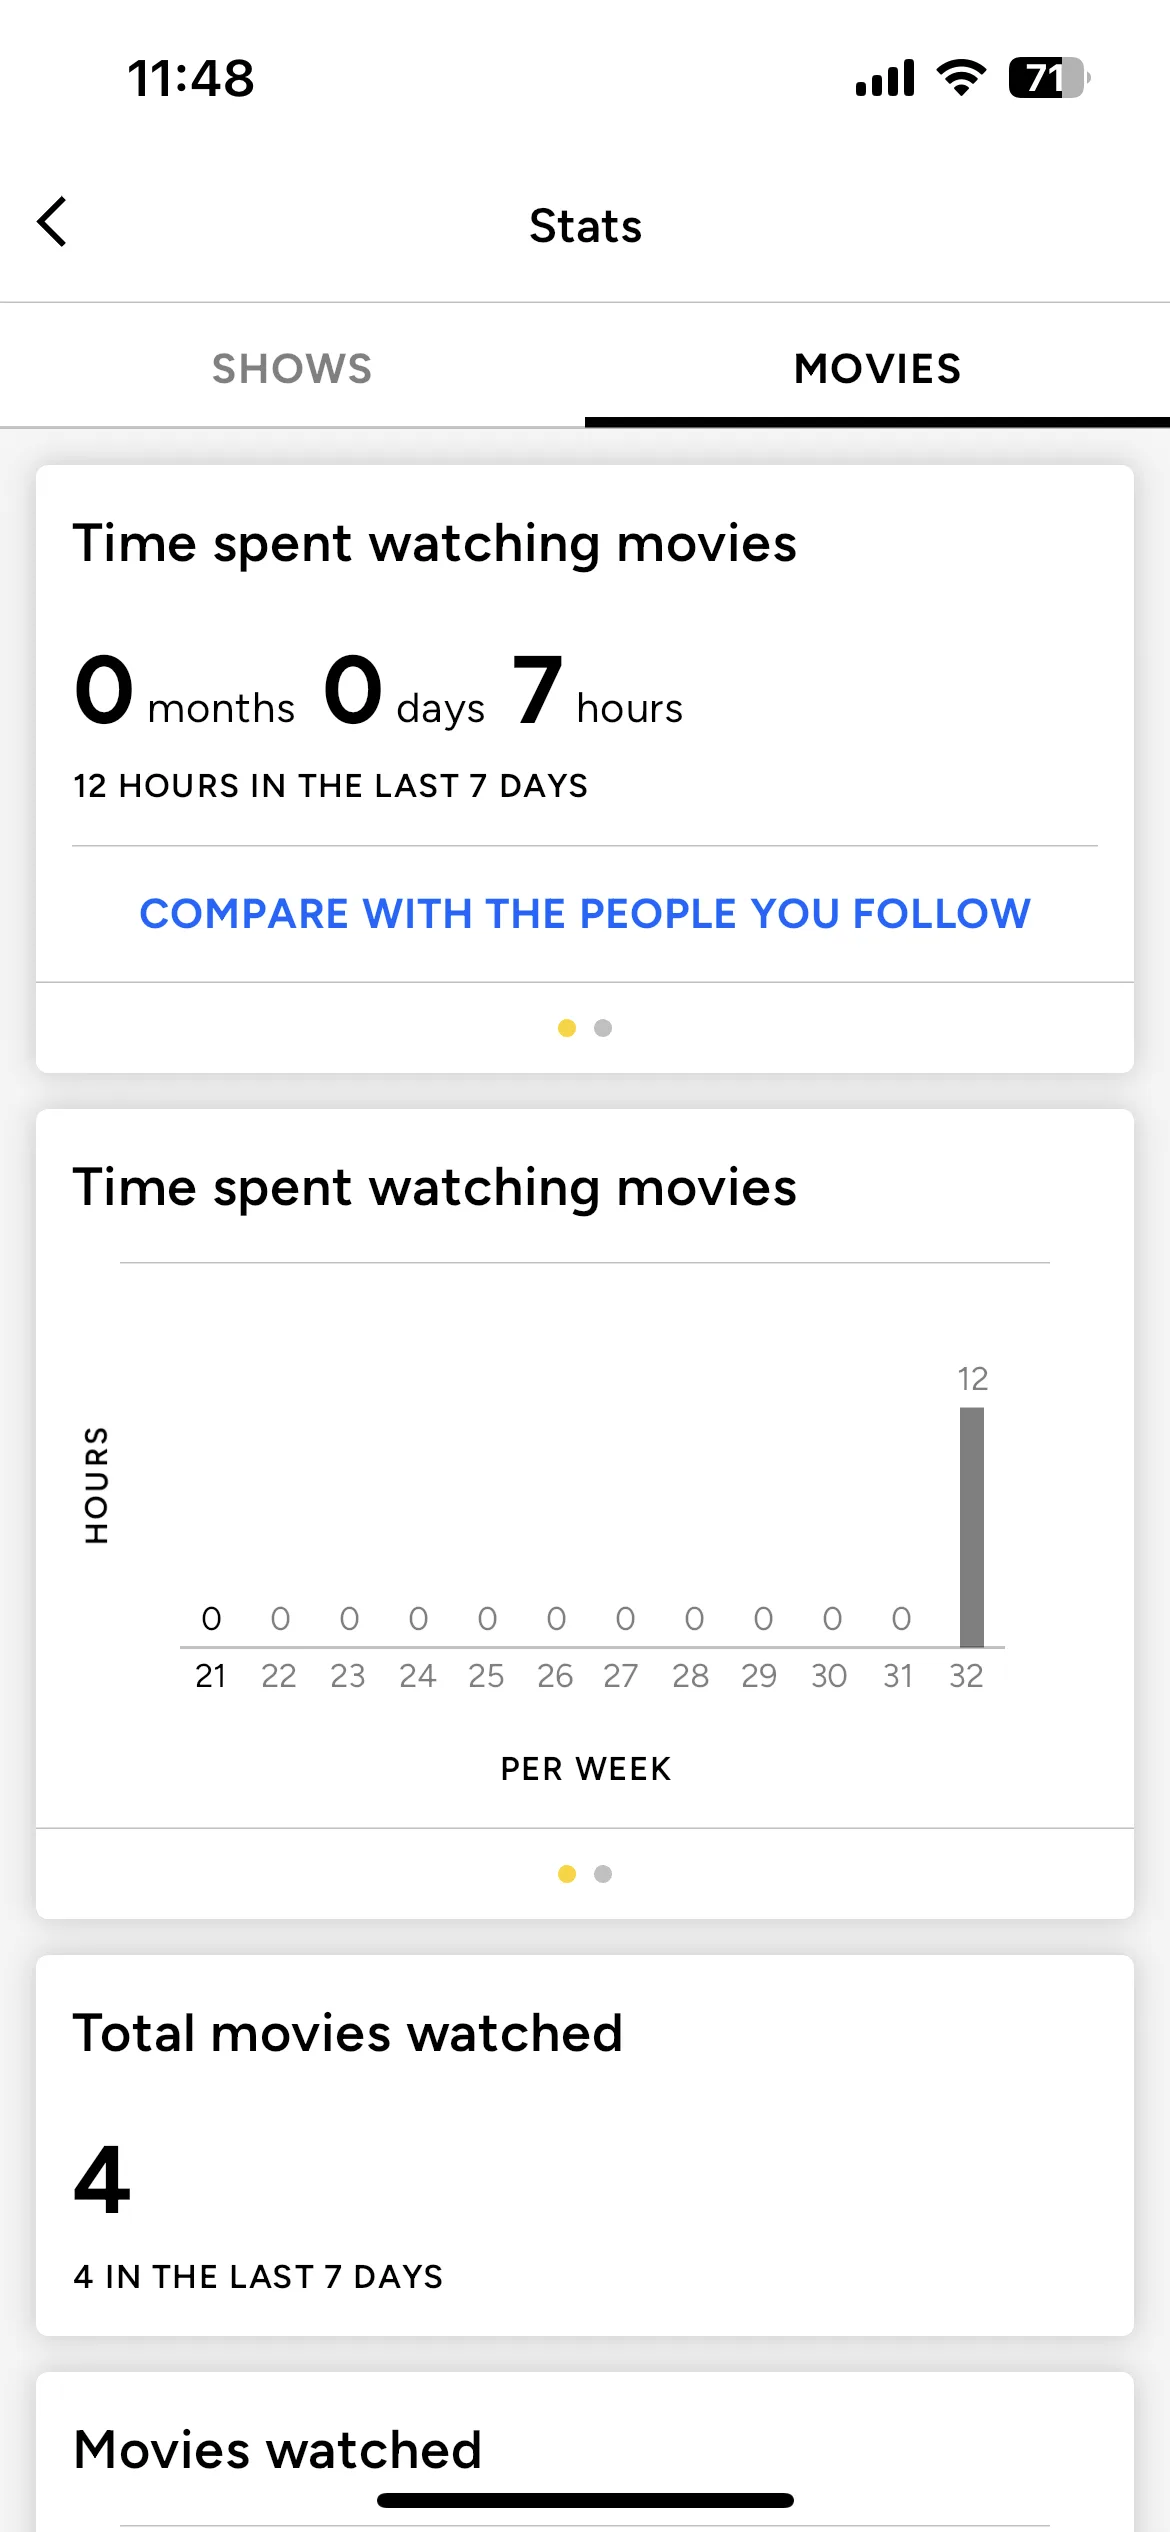Select the MOVIES tab

pyautogui.click(x=877, y=368)
